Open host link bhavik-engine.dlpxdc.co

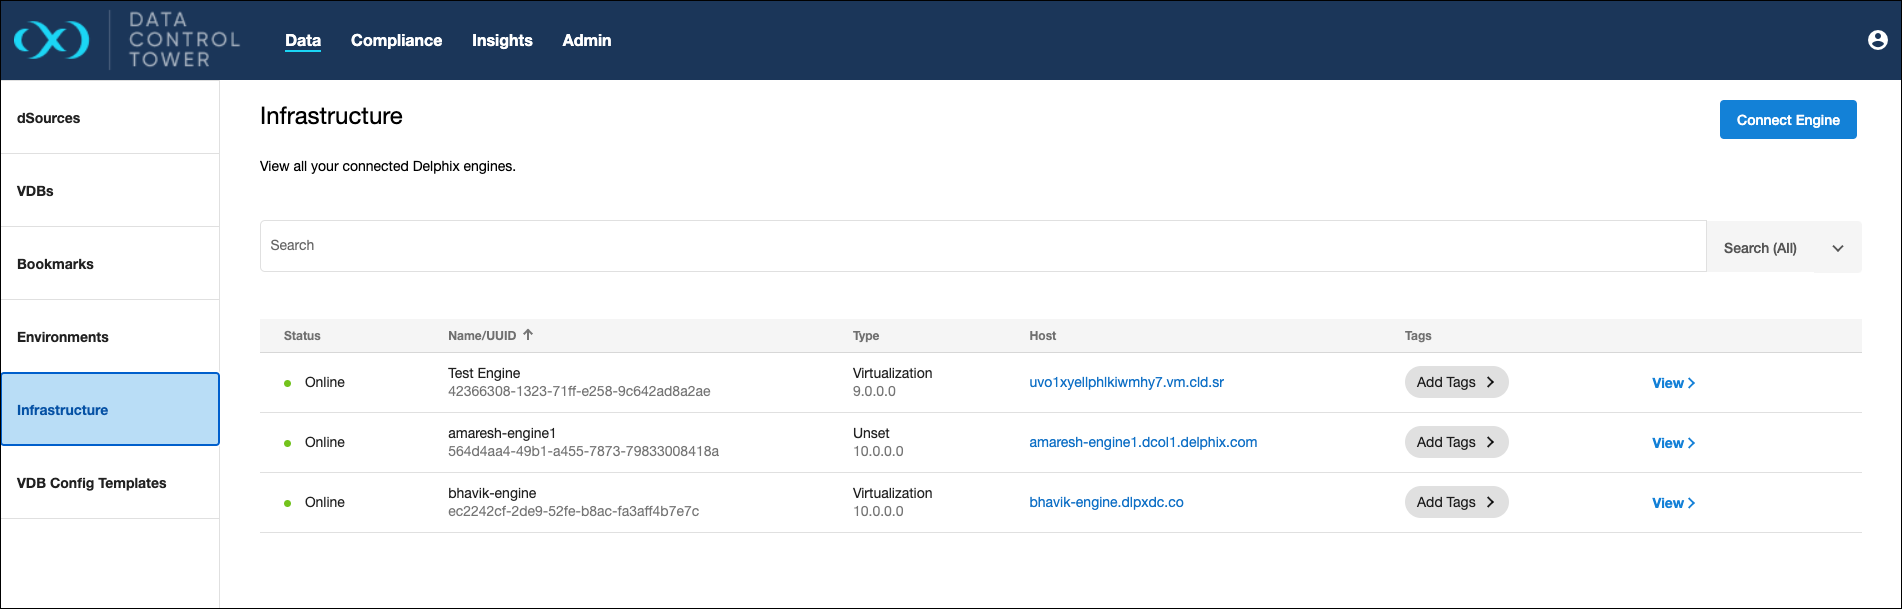1106,502
